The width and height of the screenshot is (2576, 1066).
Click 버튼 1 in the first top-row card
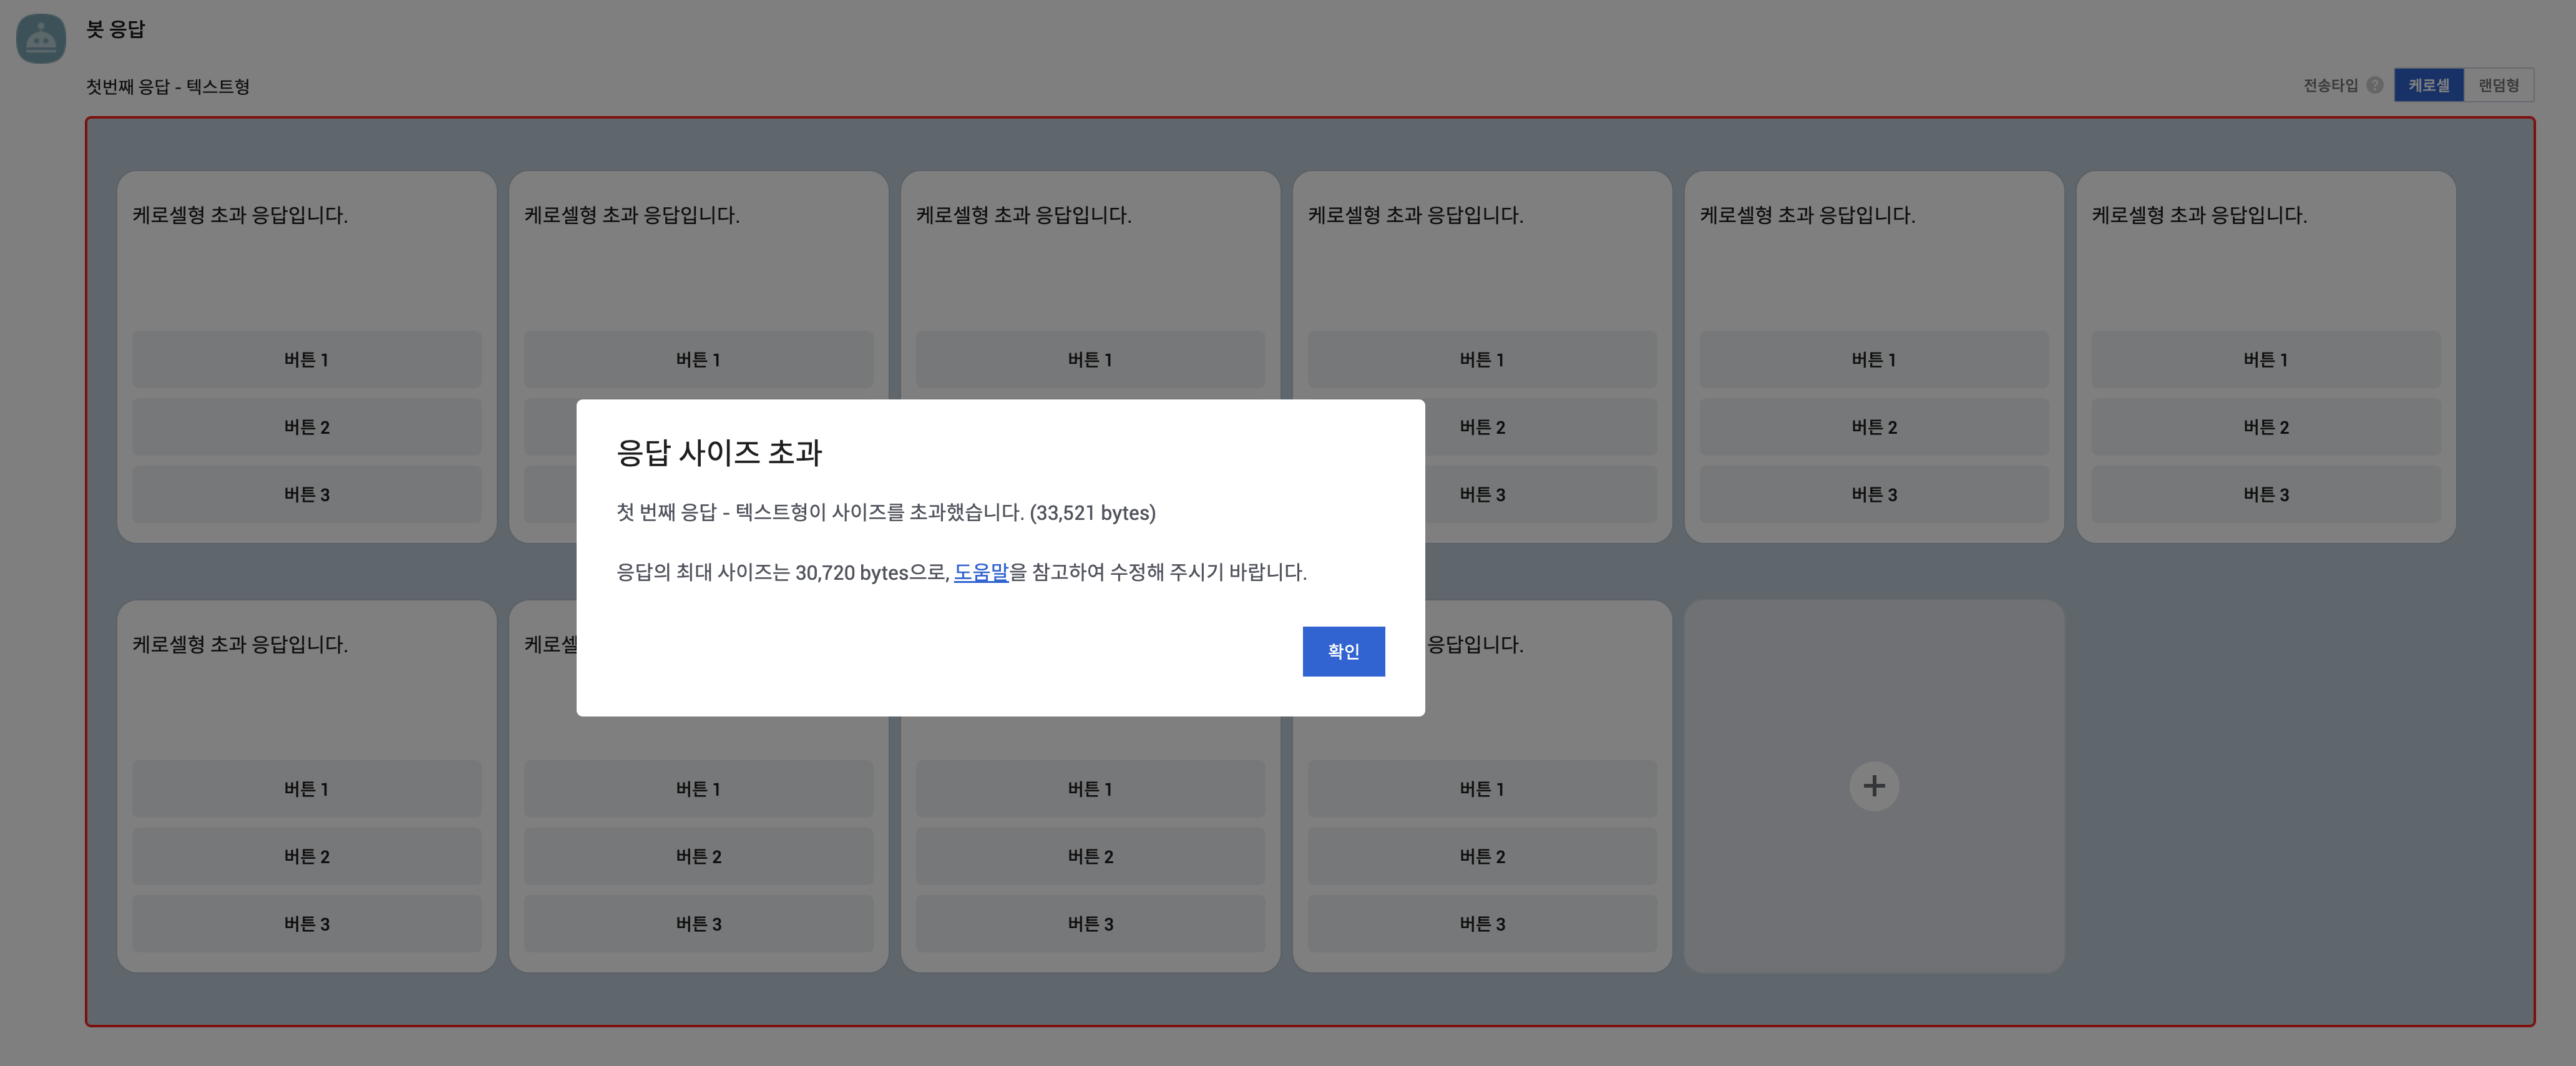[x=306, y=359]
